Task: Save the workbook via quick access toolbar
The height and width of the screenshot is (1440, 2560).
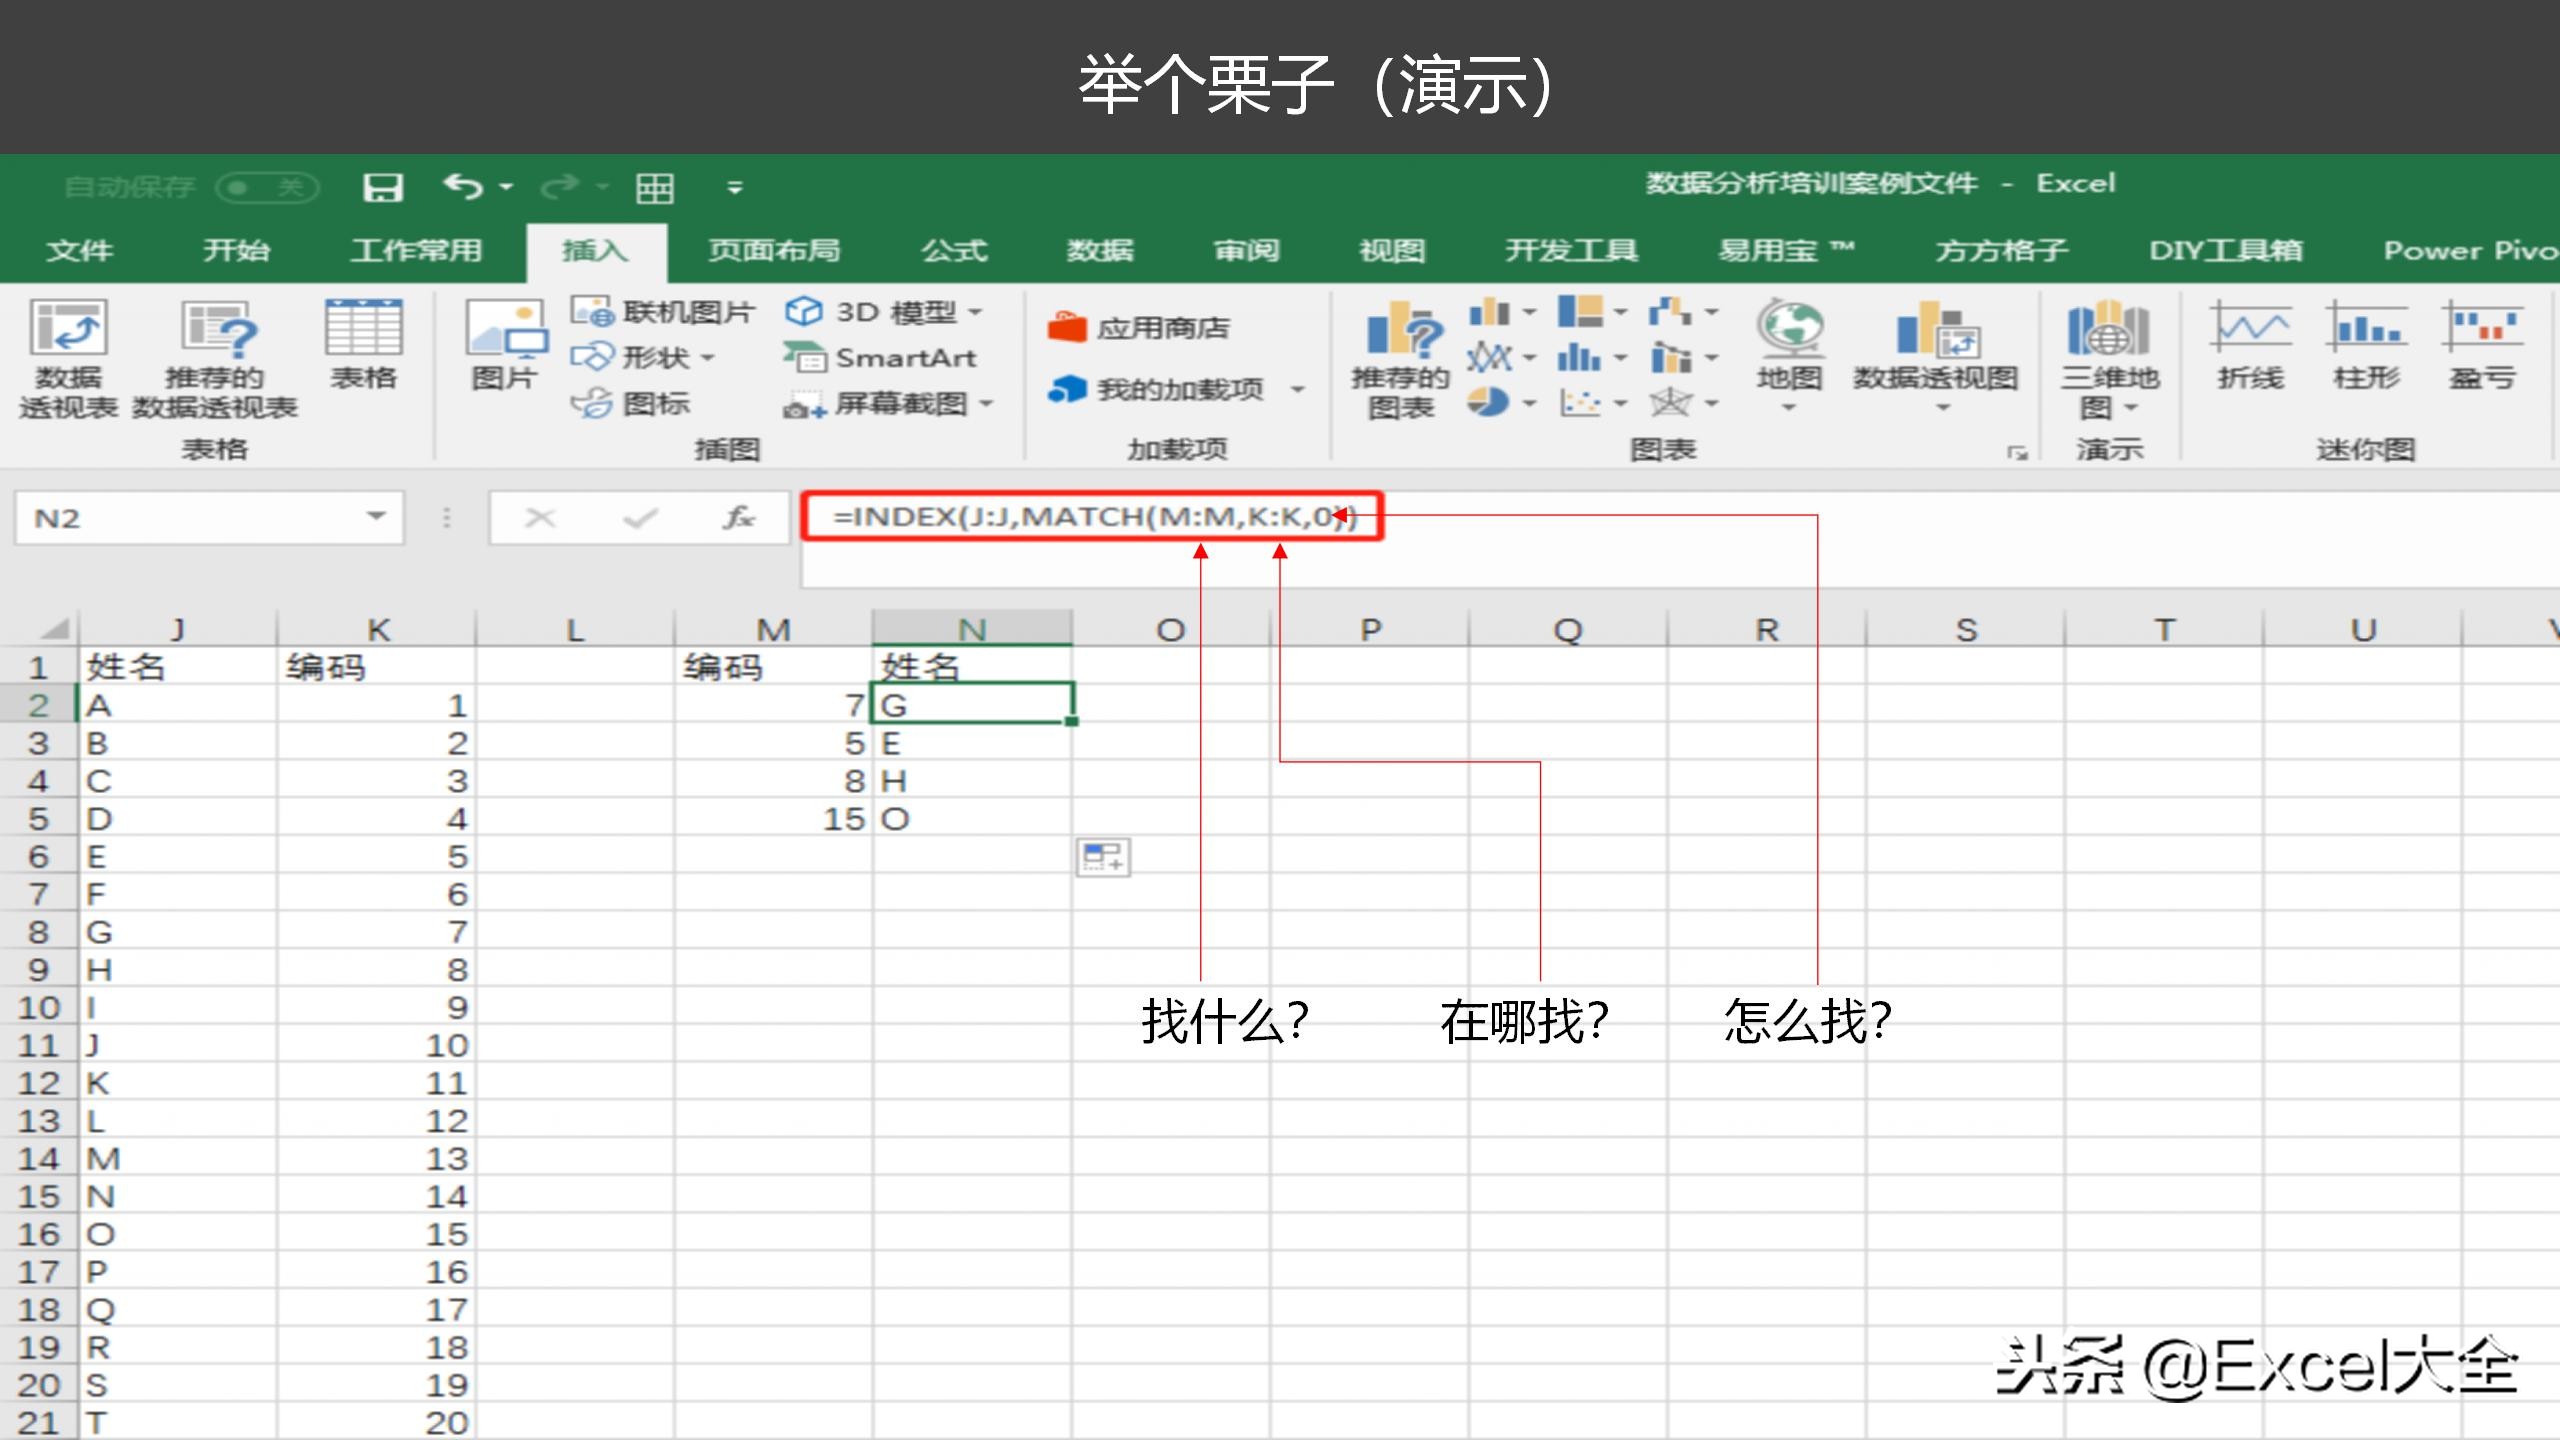Action: (385, 186)
